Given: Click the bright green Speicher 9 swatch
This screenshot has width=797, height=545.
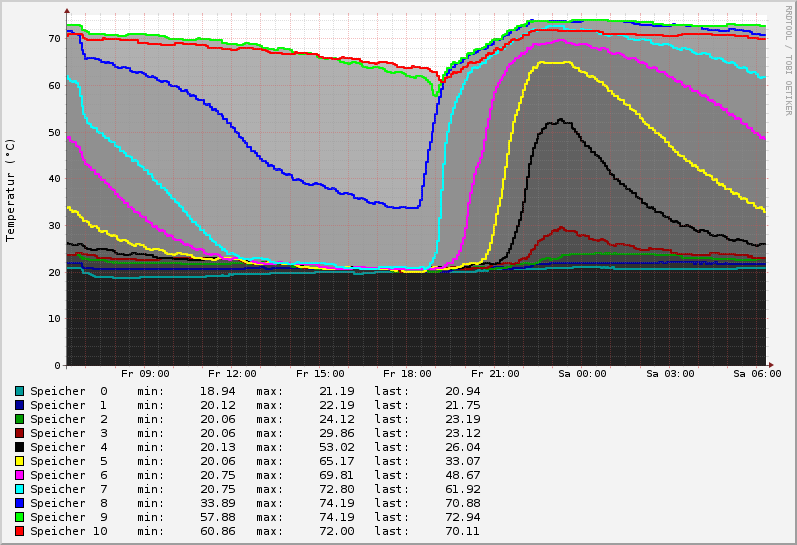Looking at the screenshot, I should [19, 517].
